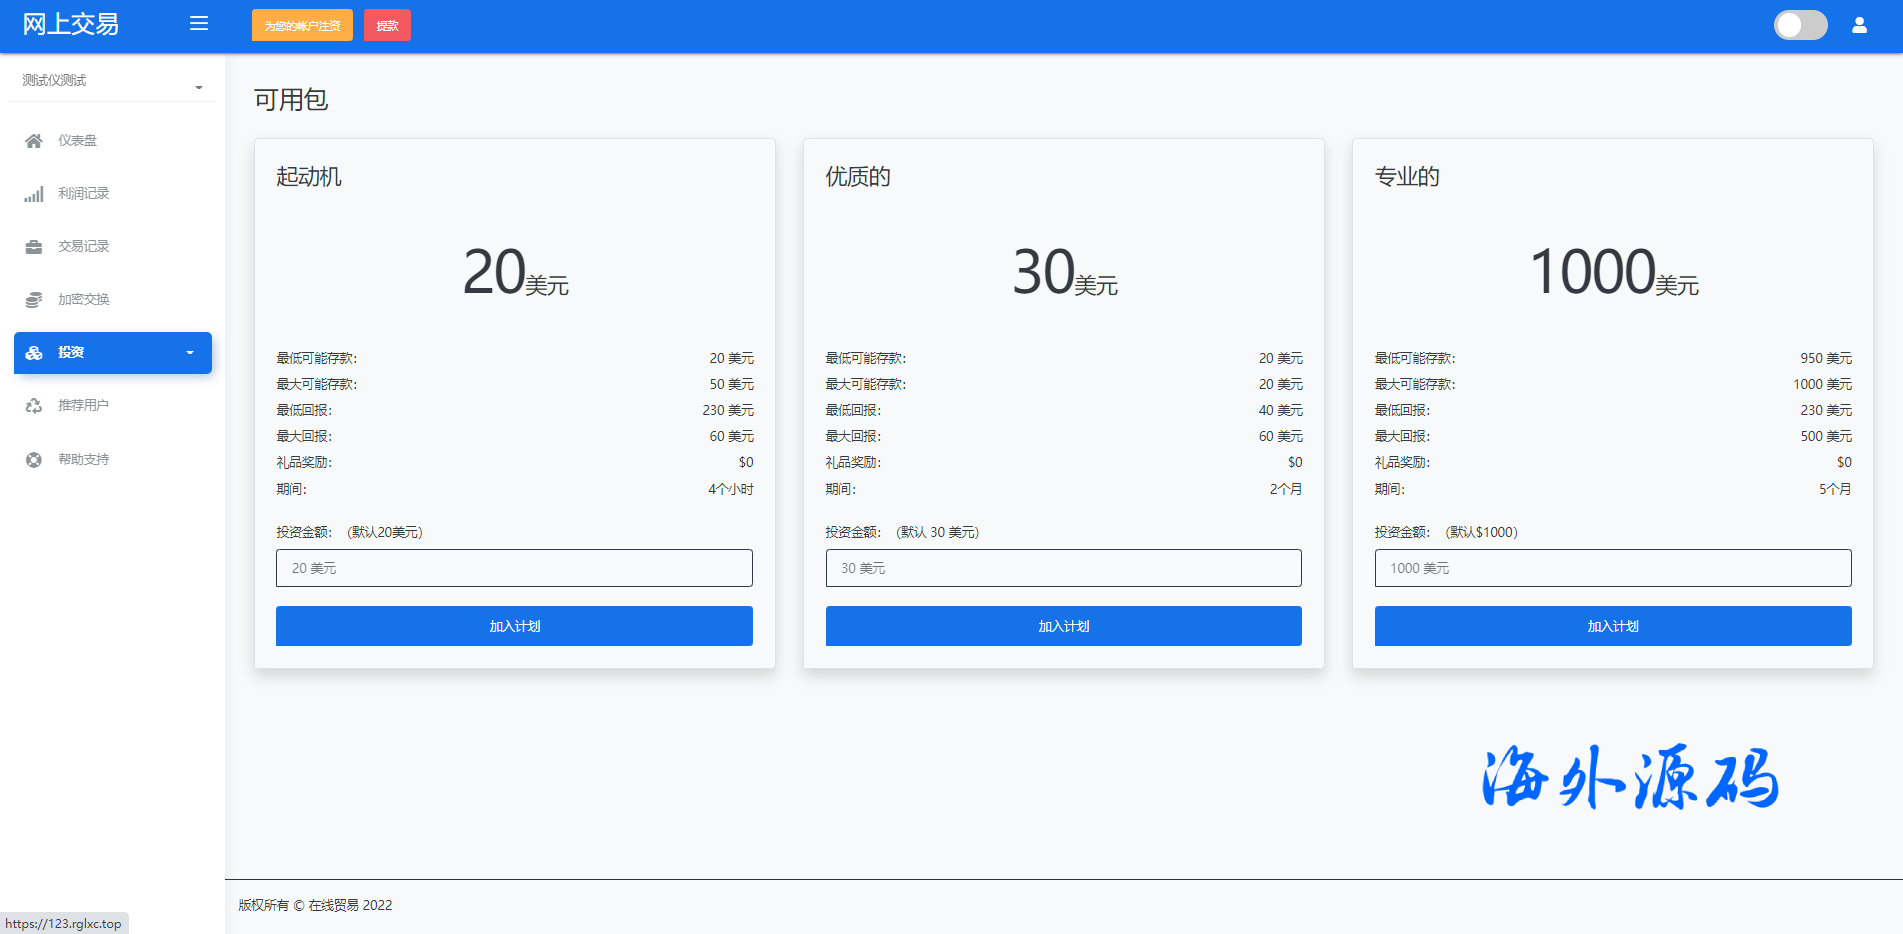The image size is (1903, 934).
Task: Click the hamburger menu icon in header
Action: pos(199,24)
